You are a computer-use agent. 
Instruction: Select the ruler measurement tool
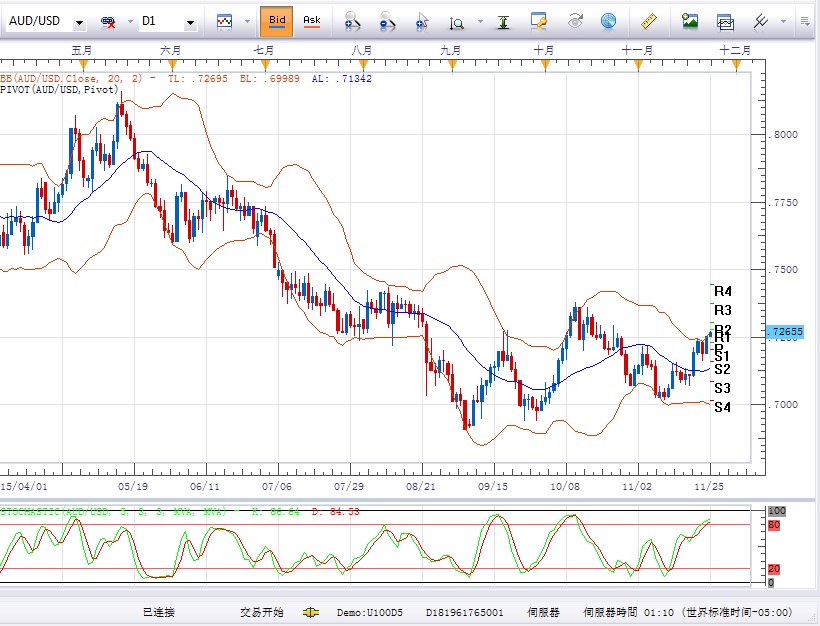pos(647,20)
